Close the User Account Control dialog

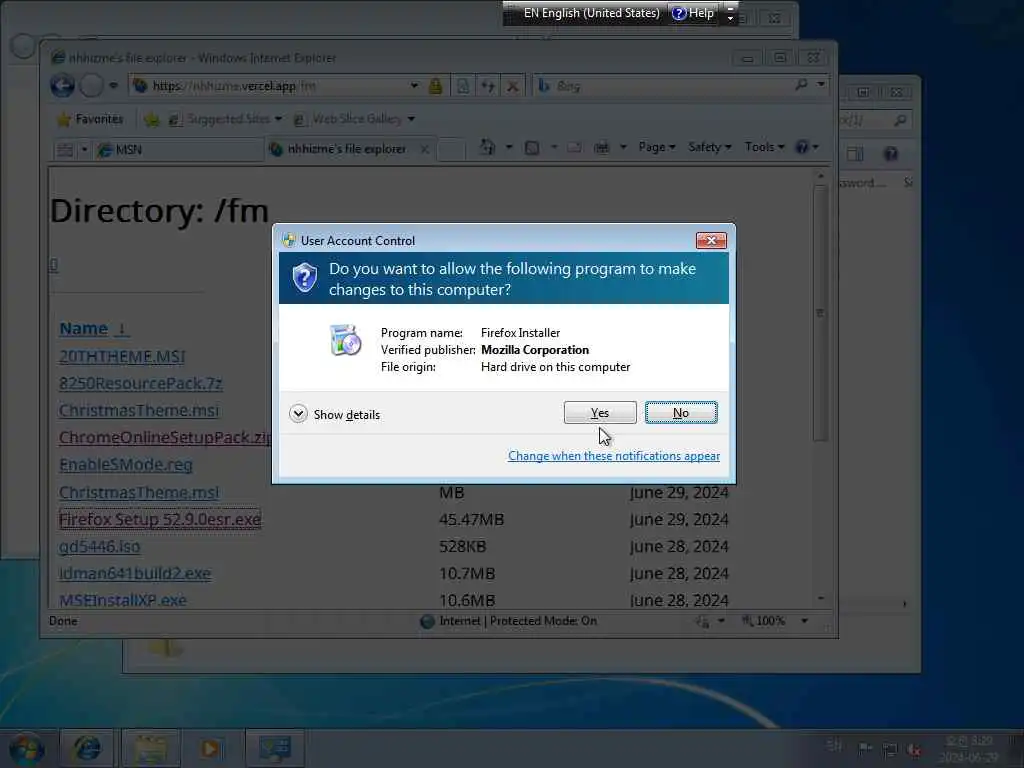711,240
